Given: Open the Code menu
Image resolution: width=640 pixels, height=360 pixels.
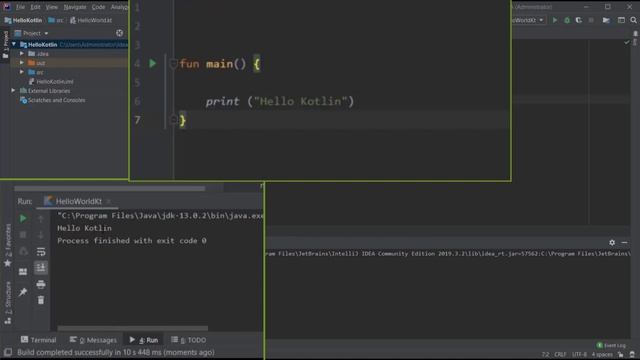Looking at the screenshot, I should 98,7.
